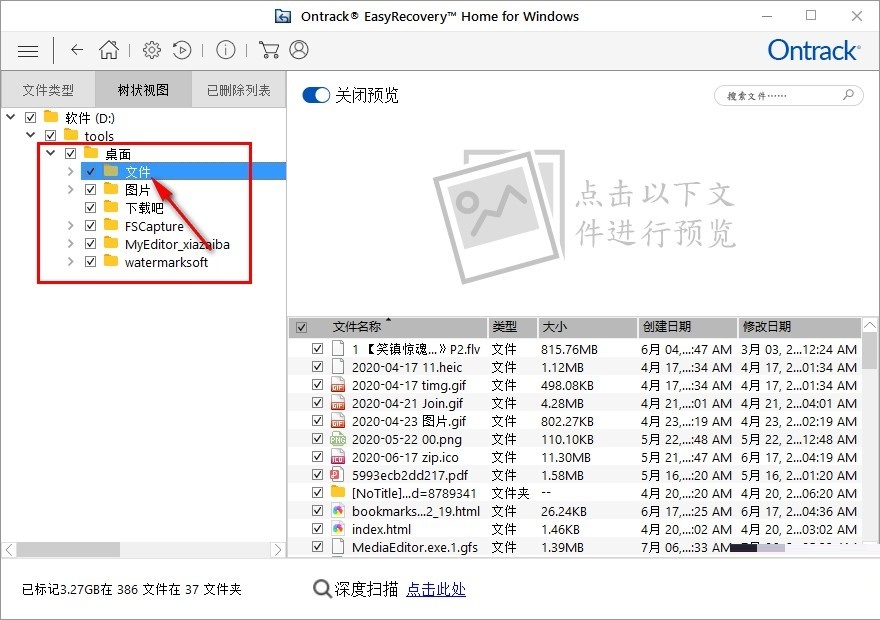Expand the FSCapture folder node

[70, 226]
